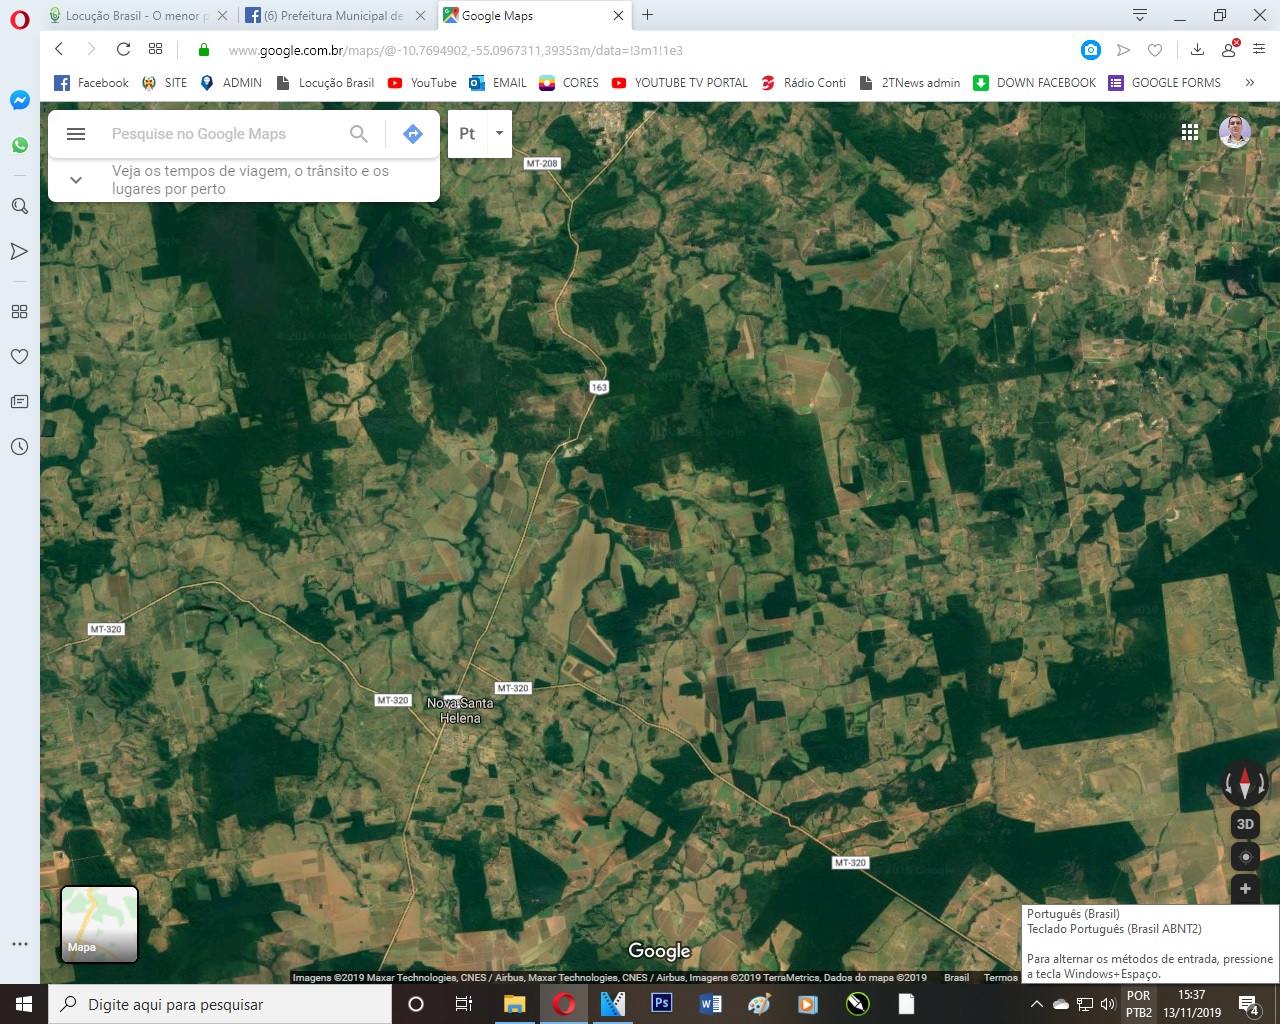Reset map orientation with the compass
The width and height of the screenshot is (1280, 1024).
1245,782
